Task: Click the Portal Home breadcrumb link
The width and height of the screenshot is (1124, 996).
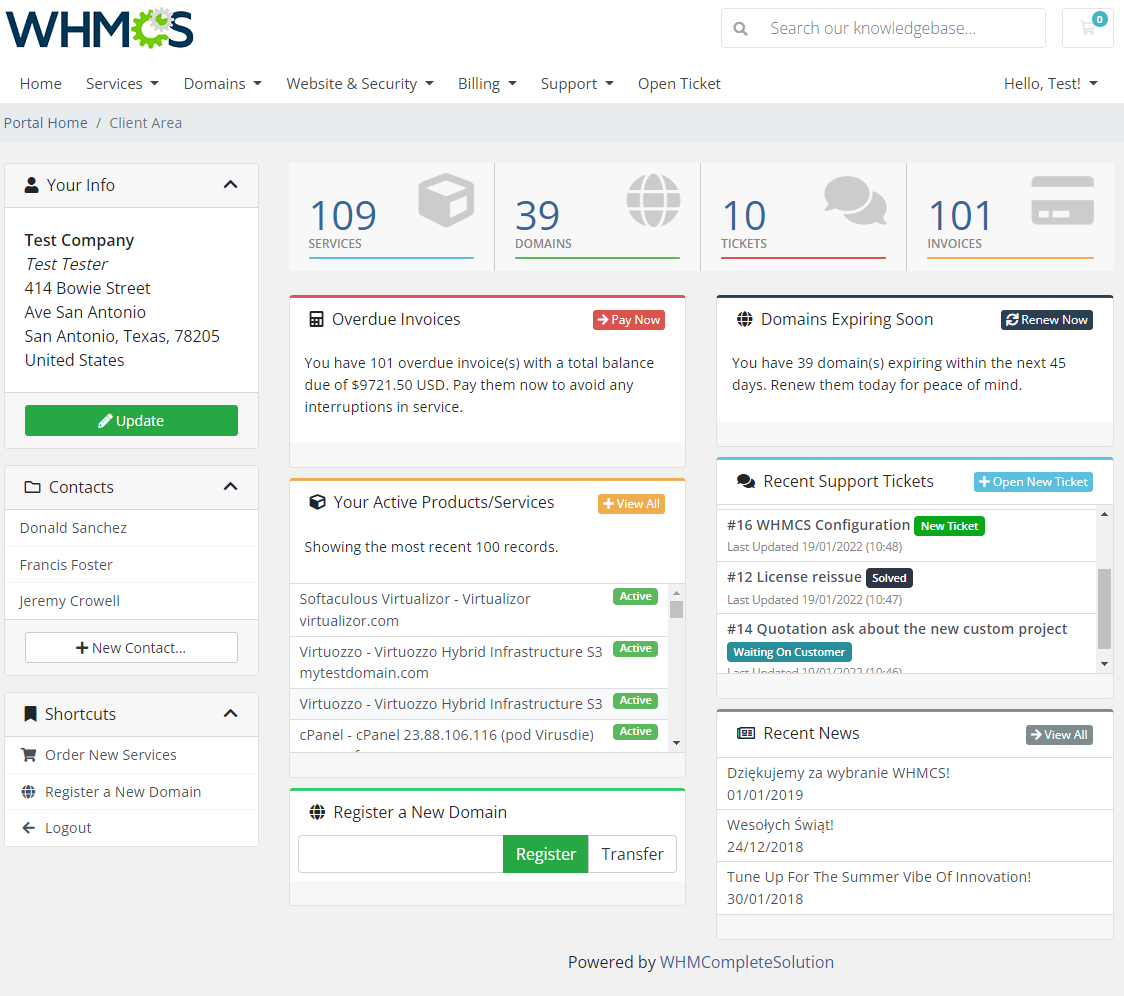Action: pyautogui.click(x=46, y=123)
